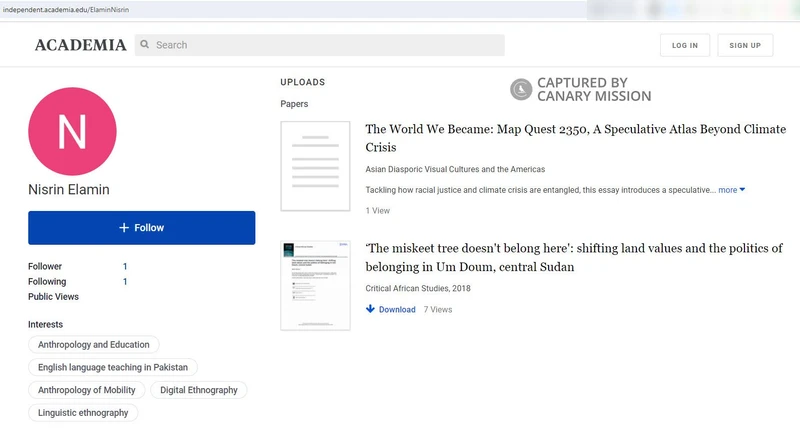
Task: Click the blue download arrow icon
Action: coord(371,309)
